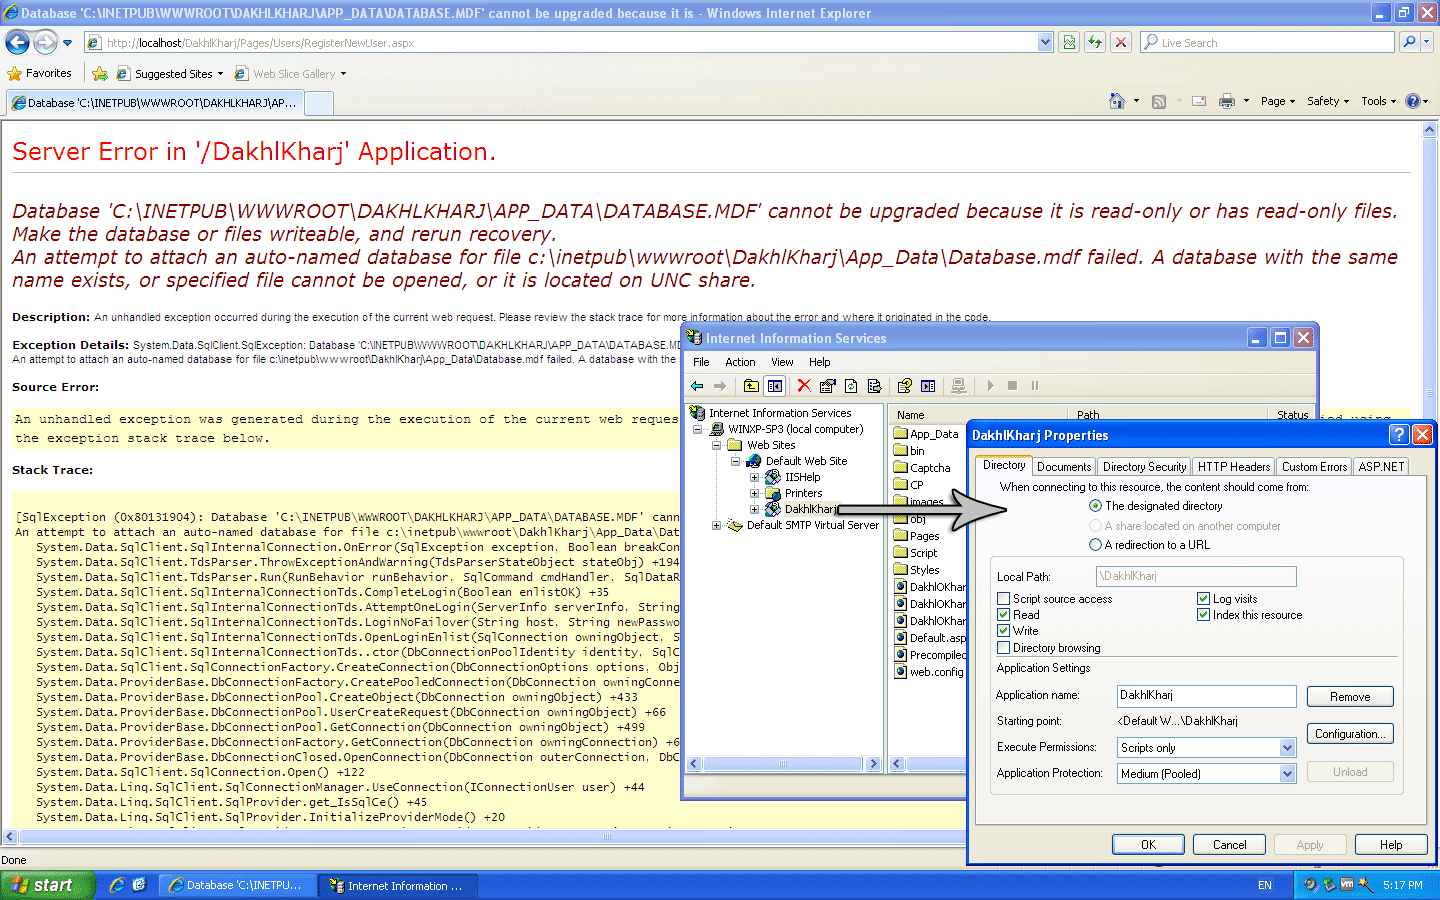Click the Remove application button
The width and height of the screenshot is (1440, 900).
tap(1350, 697)
